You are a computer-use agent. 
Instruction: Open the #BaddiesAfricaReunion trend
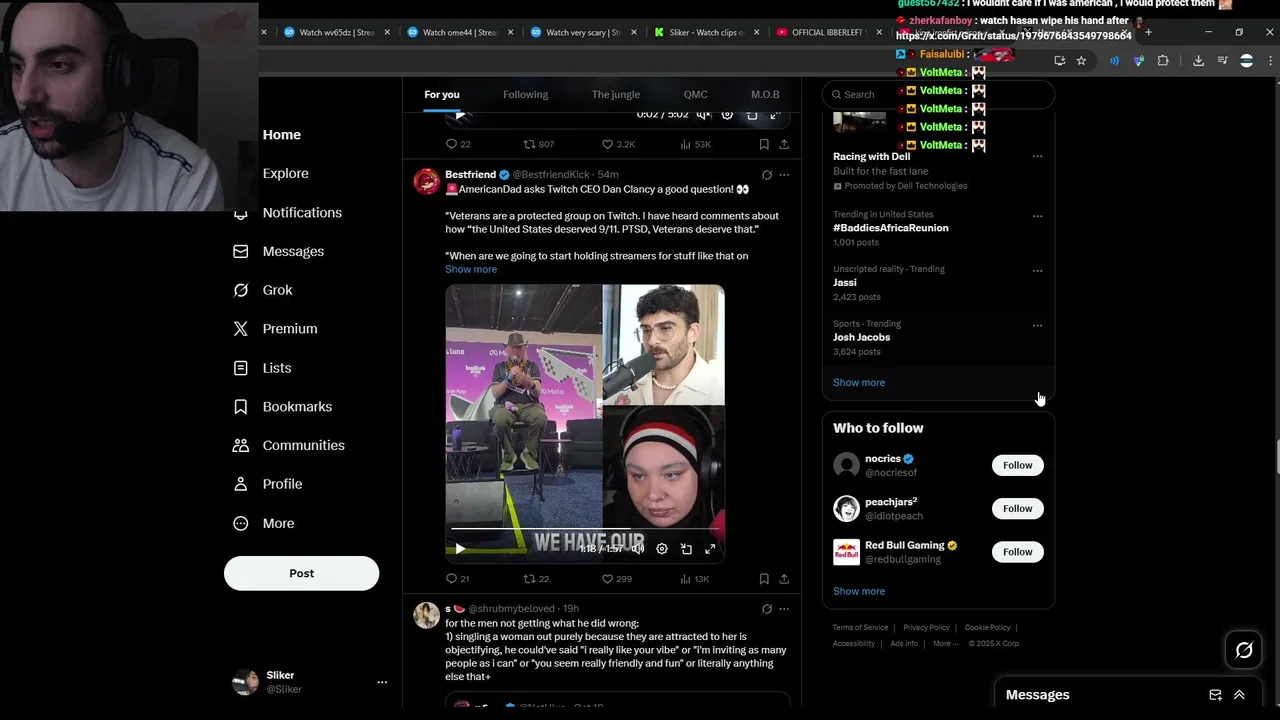[x=890, y=228]
